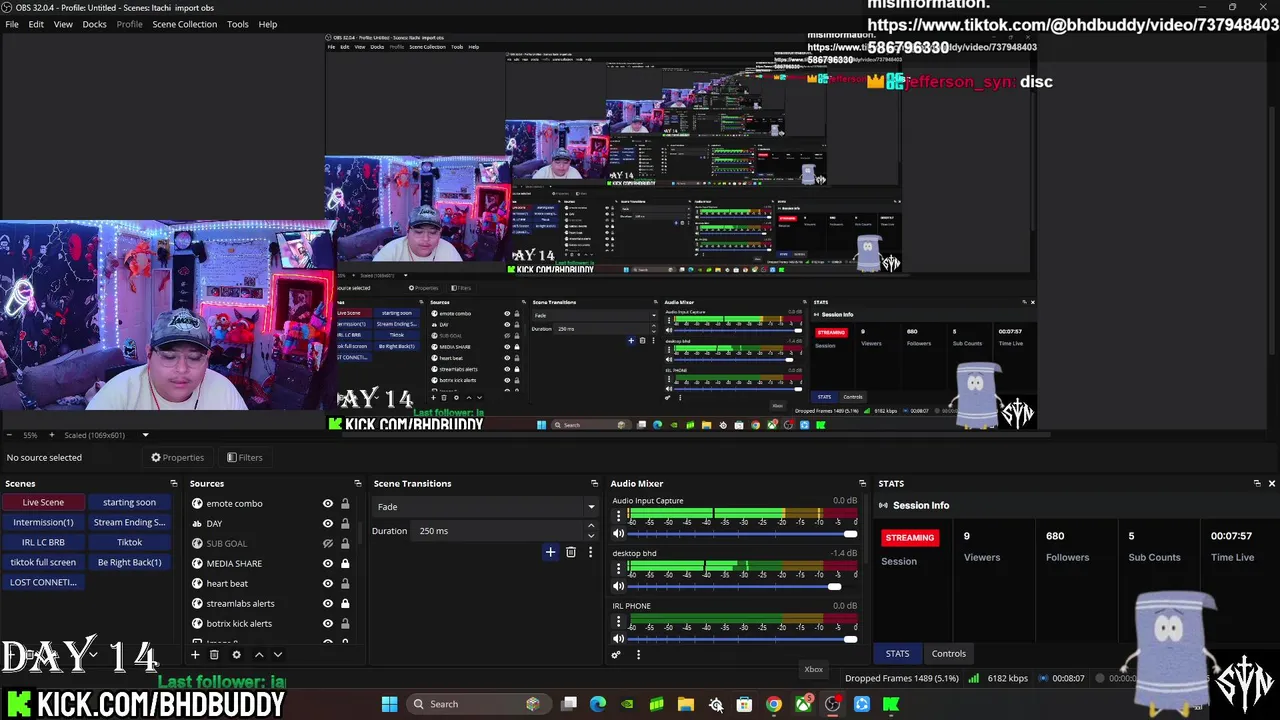Open source properties gear icon
This screenshot has height=720, width=1280.
pos(236,655)
